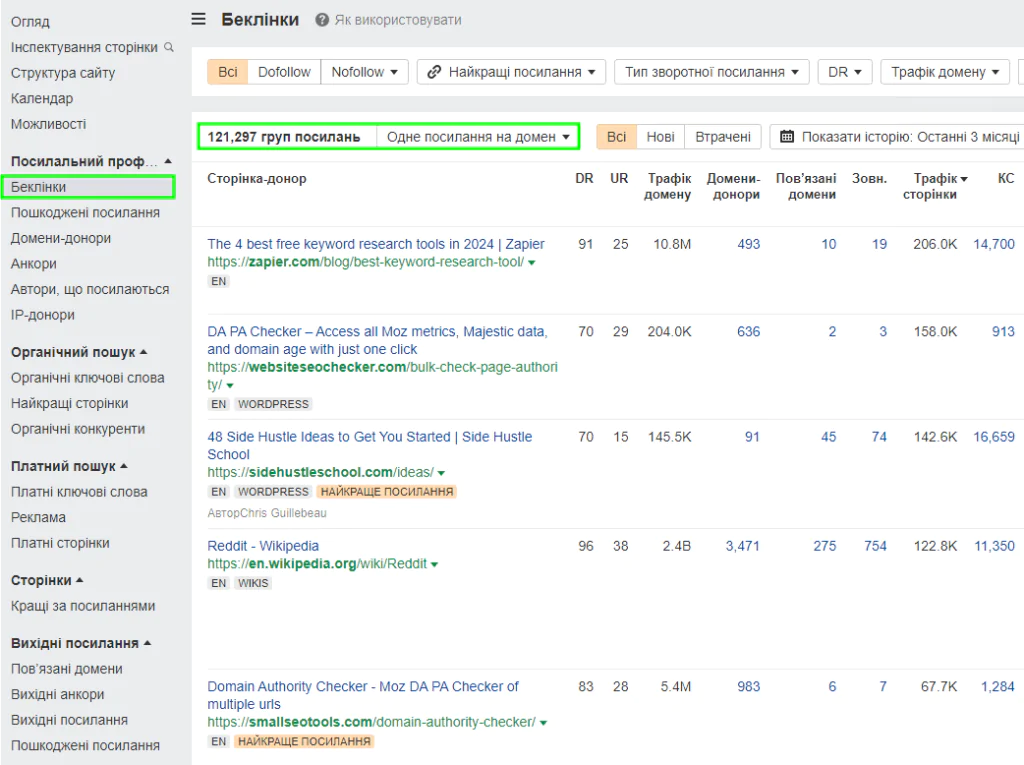The image size is (1024, 765).
Task: Open the Одне посилання на домен dropdown
Action: (478, 137)
